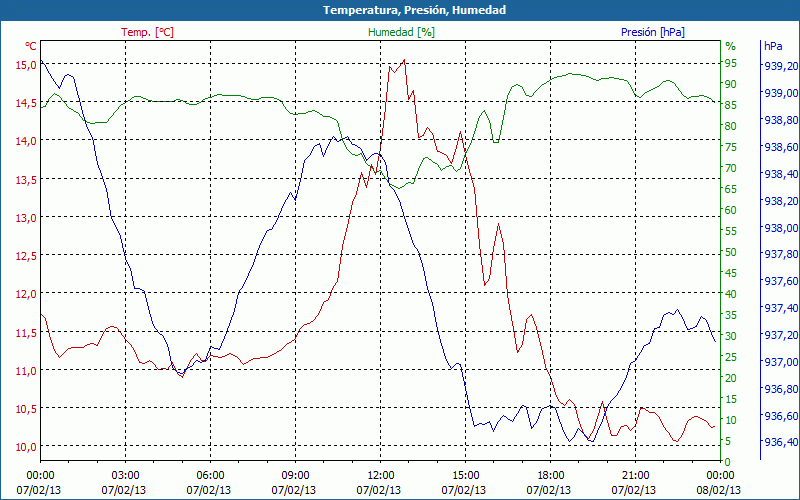800x500 pixels.
Task: Click the 12,0 temperature axis value
Action: click(x=27, y=294)
